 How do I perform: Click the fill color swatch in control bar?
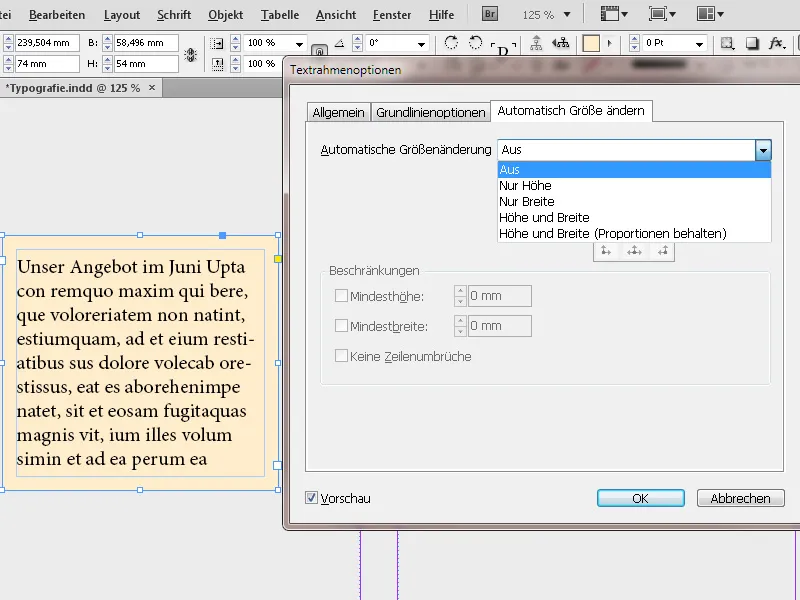(x=591, y=43)
